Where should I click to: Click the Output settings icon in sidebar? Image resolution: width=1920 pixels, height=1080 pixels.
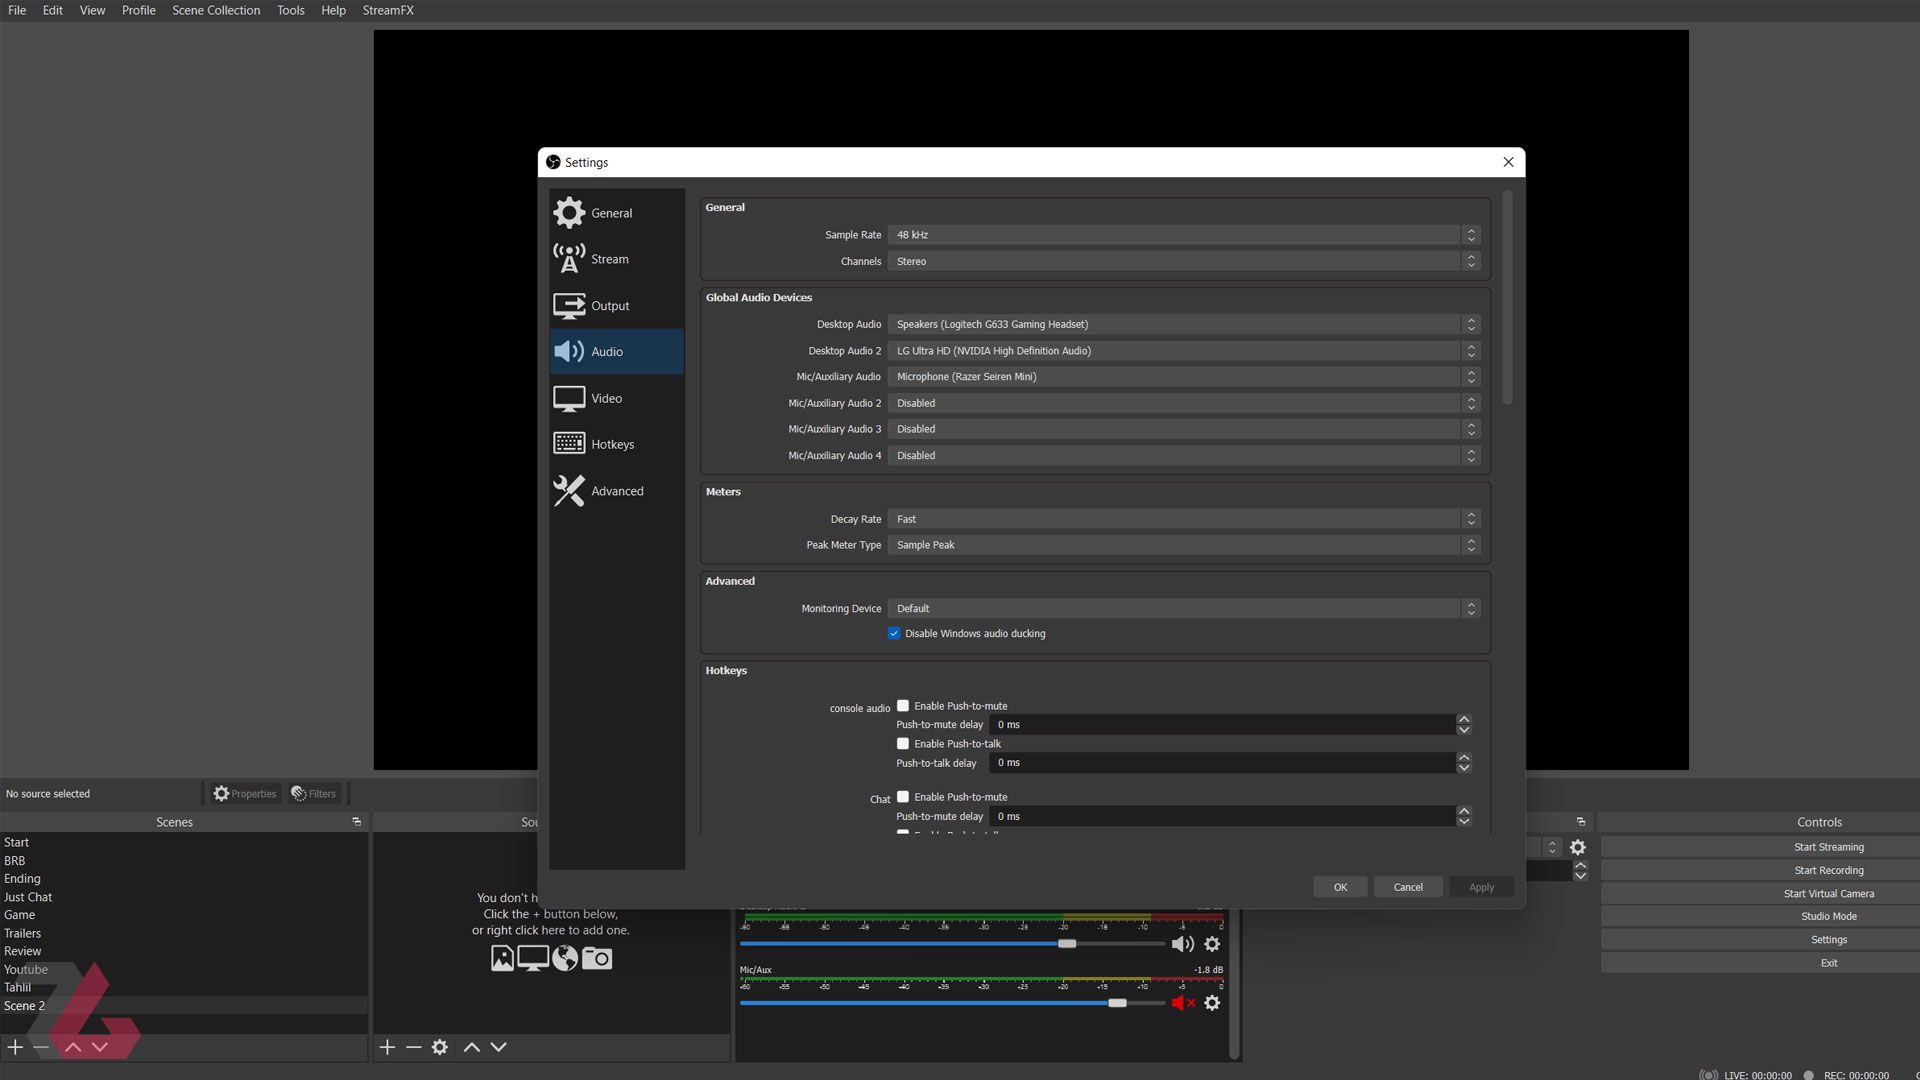pos(570,305)
